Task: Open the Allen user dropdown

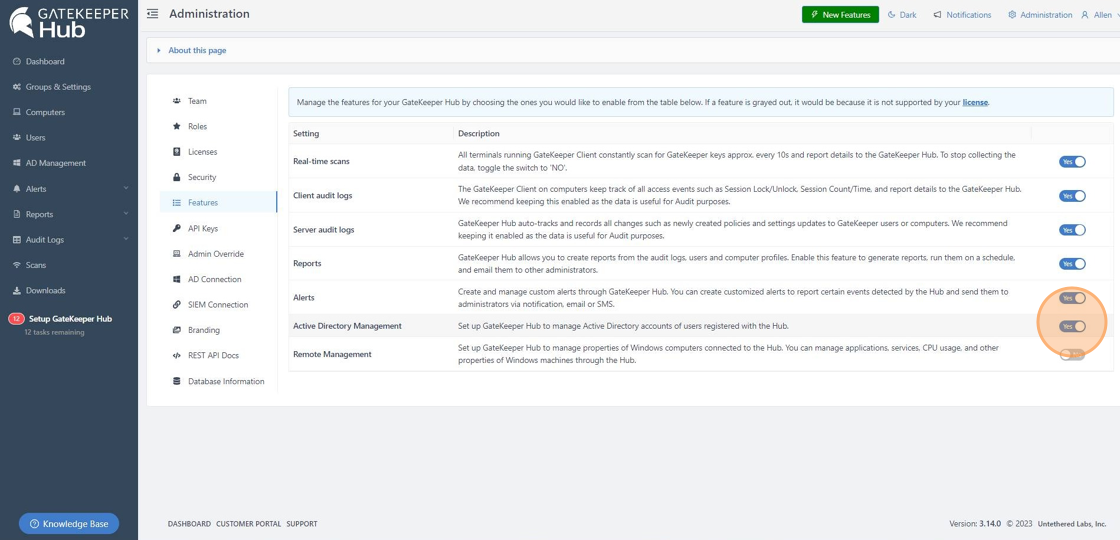Action: pyautogui.click(x=1100, y=14)
